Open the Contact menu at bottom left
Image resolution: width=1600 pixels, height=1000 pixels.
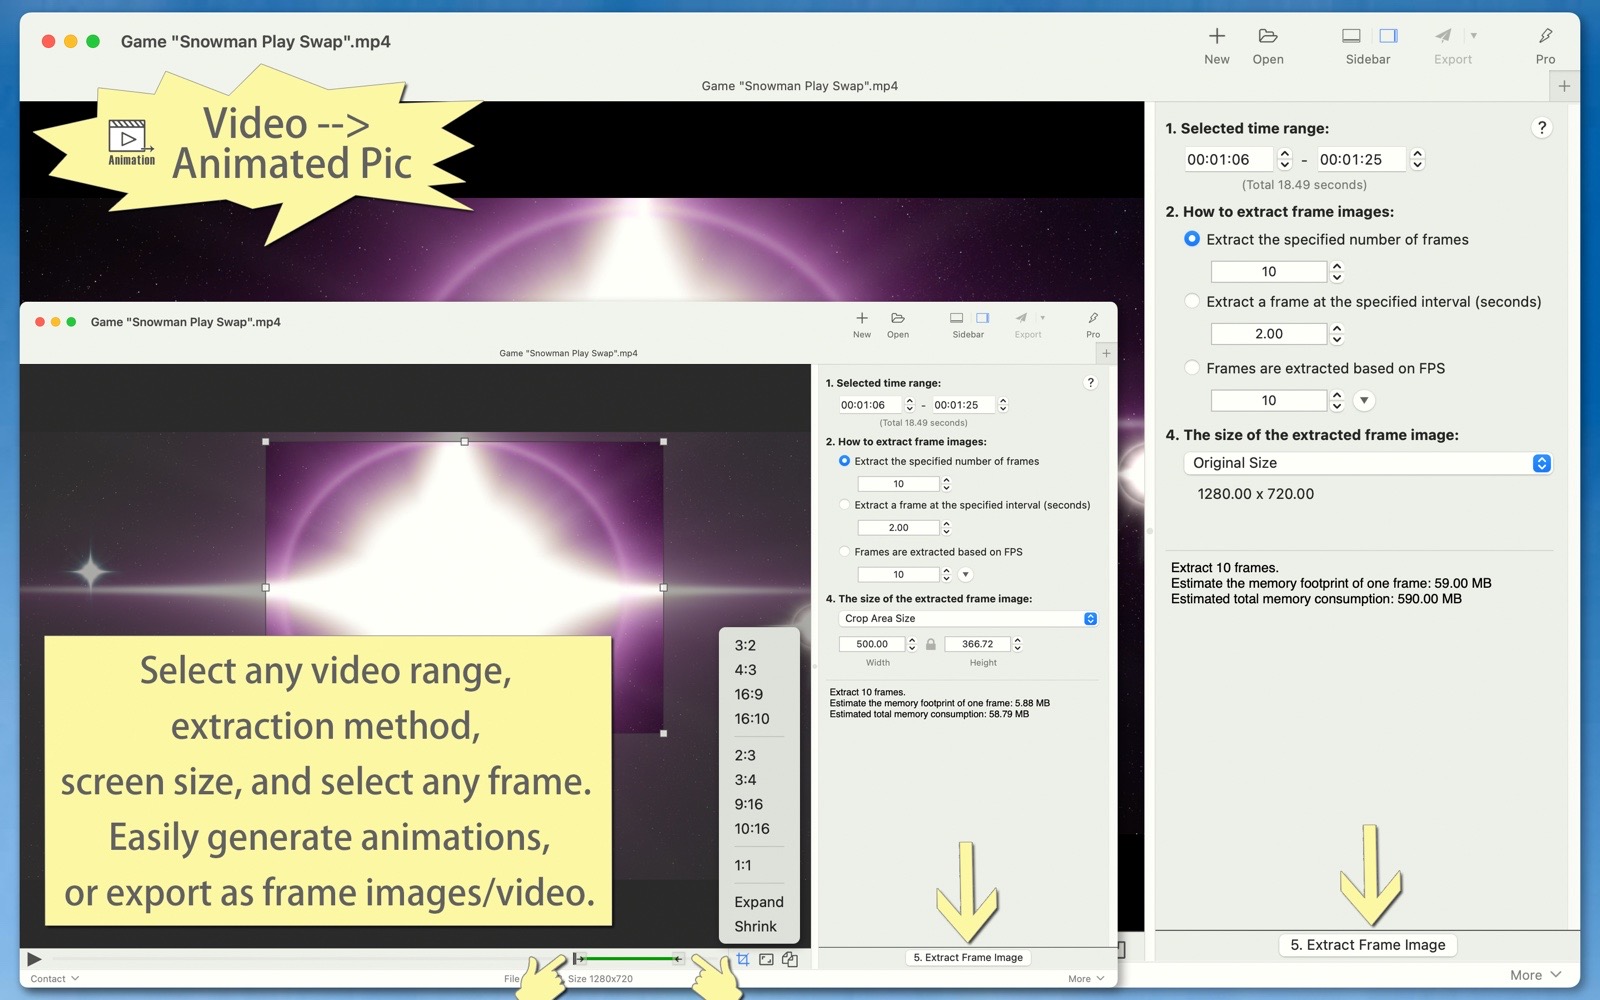pos(54,979)
